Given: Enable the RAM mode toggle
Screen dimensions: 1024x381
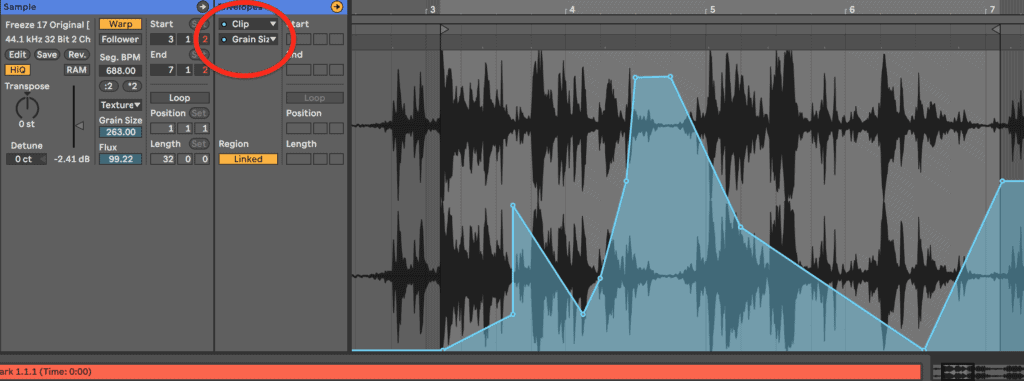Looking at the screenshot, I should 77,70.
